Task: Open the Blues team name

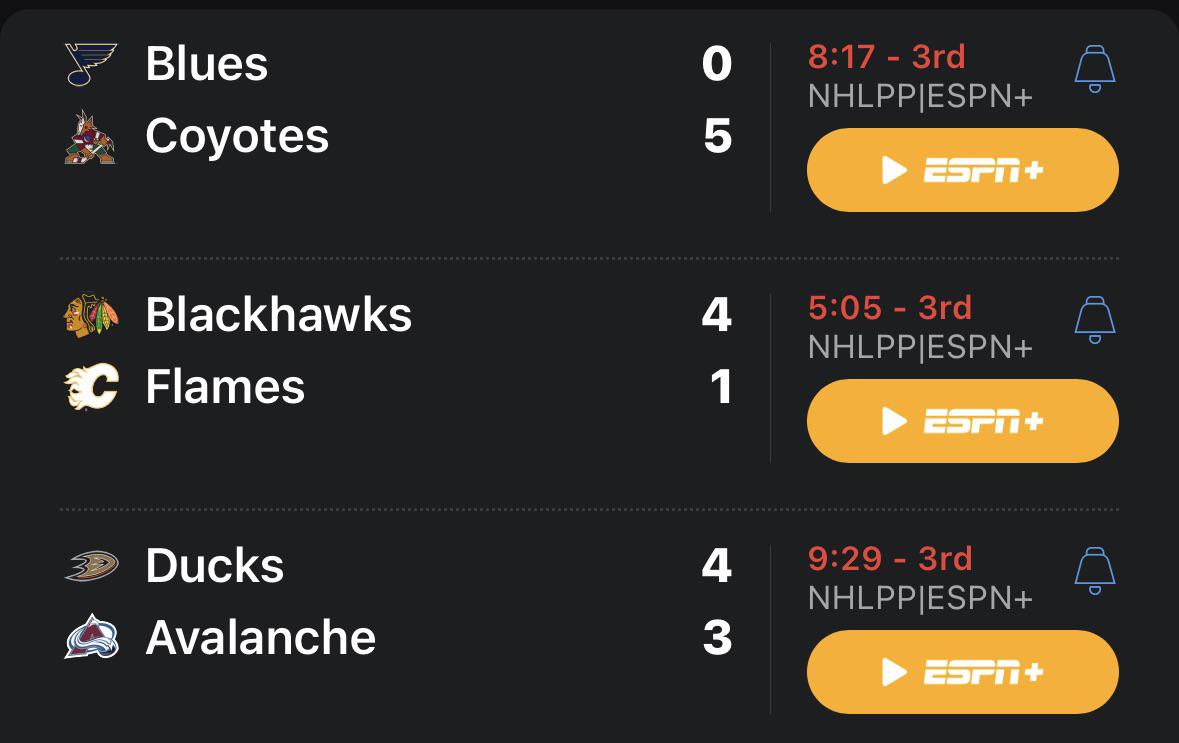Action: pyautogui.click(x=207, y=64)
